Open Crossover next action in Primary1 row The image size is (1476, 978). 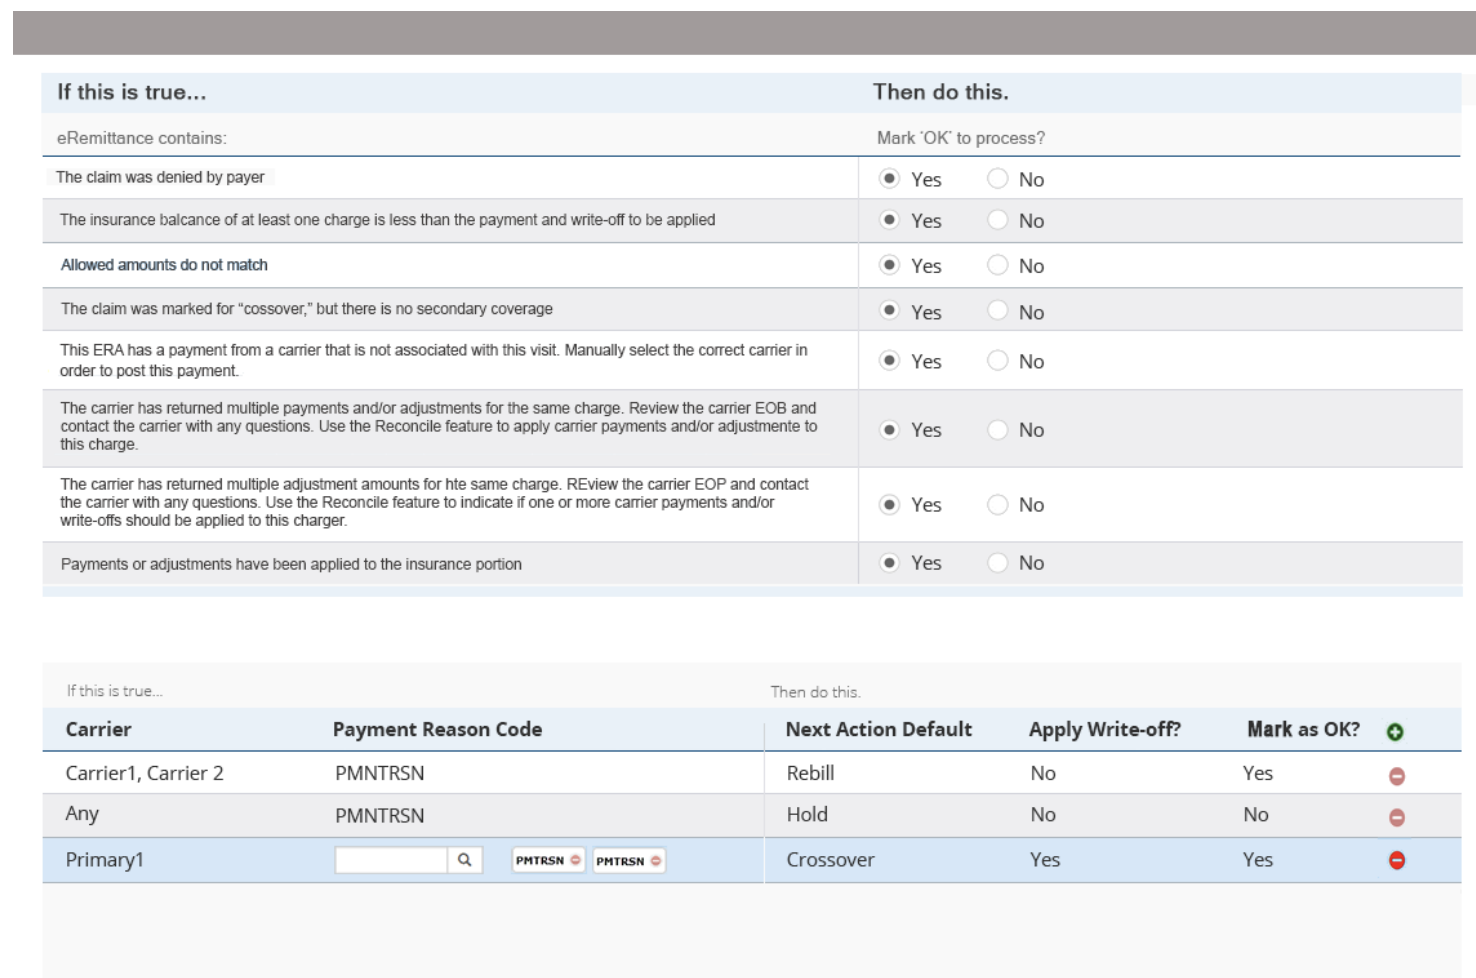click(x=830, y=860)
